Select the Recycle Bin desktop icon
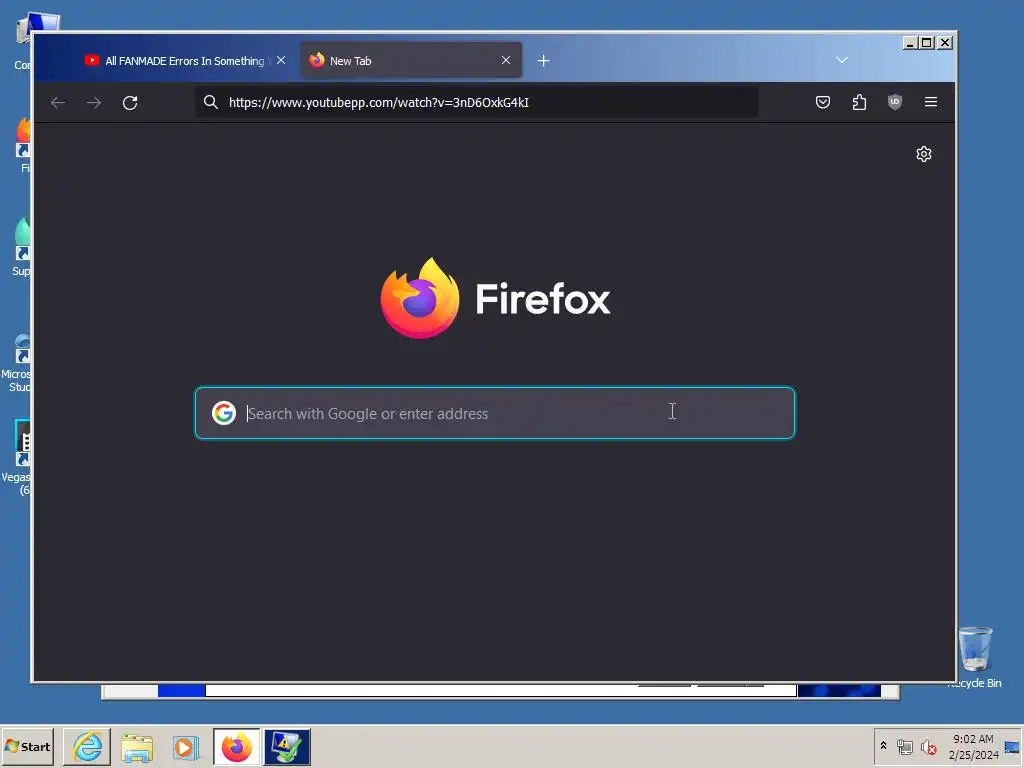Image resolution: width=1024 pixels, height=768 pixels. pos(975,657)
